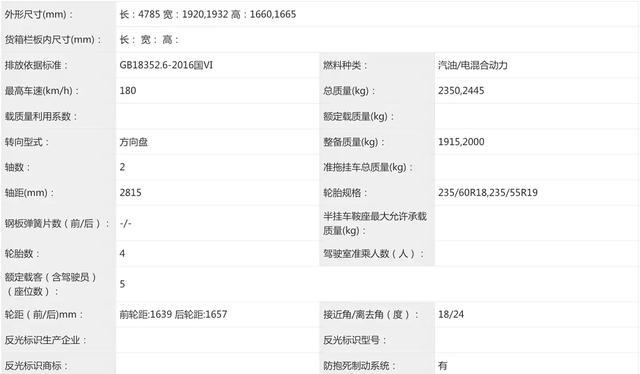The height and width of the screenshot is (374, 640).
Task: Click the 钢板弹簧片数 value -/-
Action: (x=125, y=223)
